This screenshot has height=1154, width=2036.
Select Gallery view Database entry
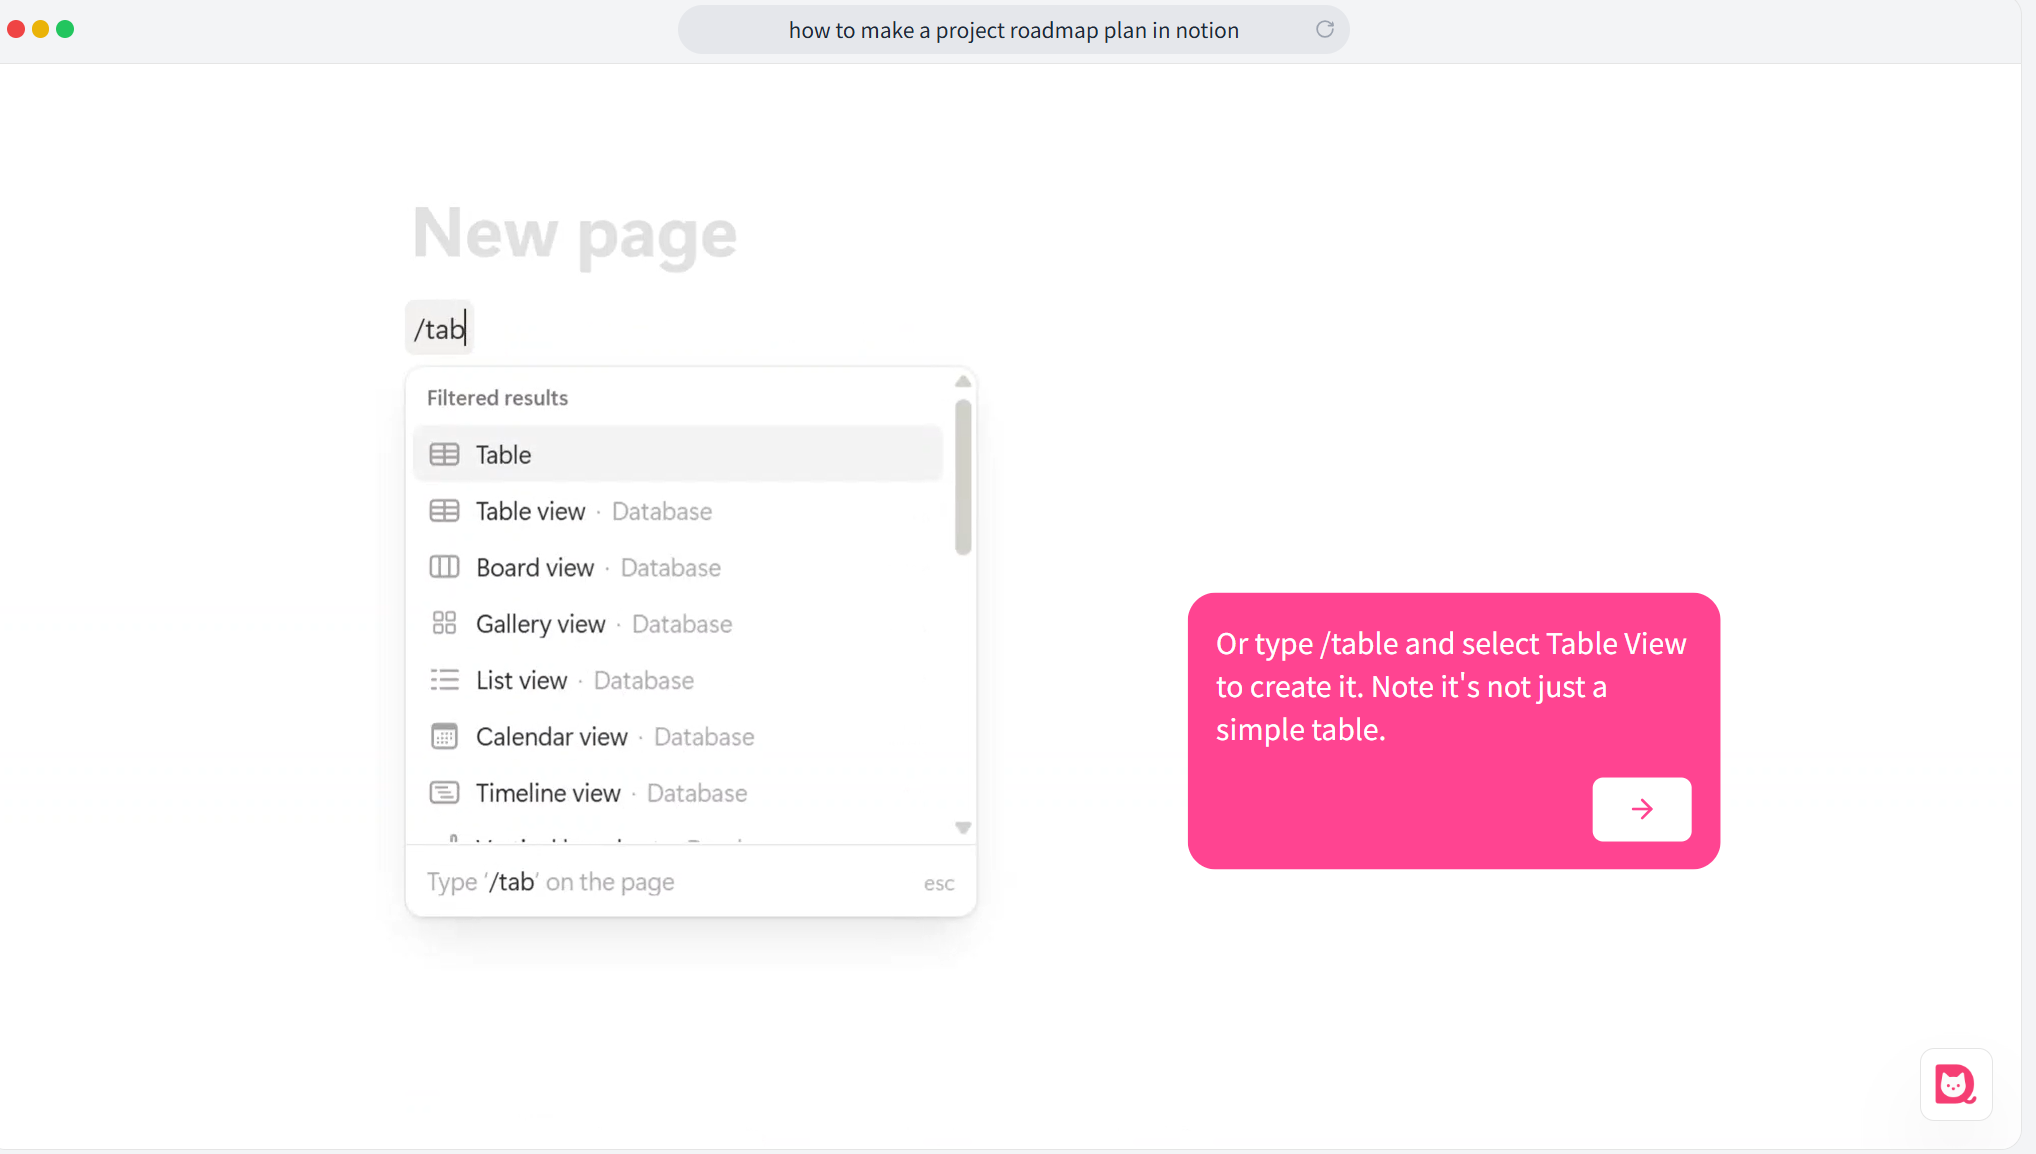click(x=677, y=624)
